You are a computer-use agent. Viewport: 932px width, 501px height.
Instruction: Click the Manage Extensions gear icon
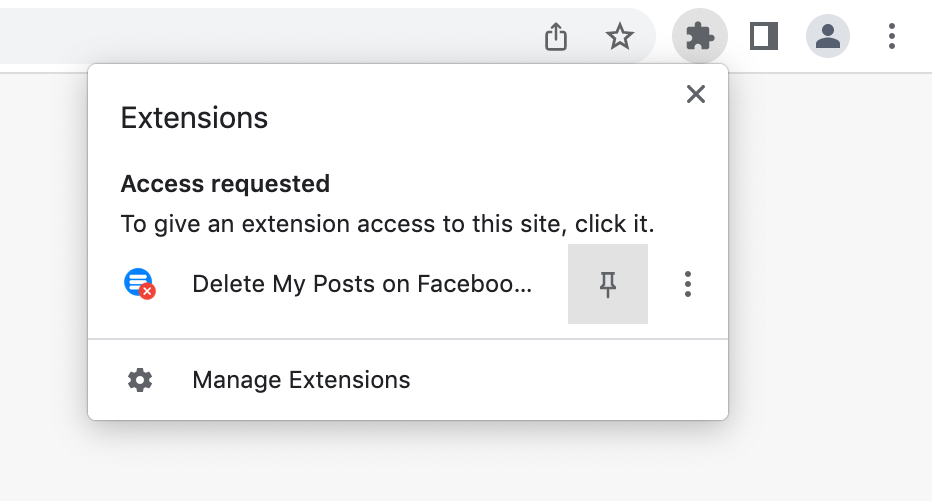pos(140,380)
